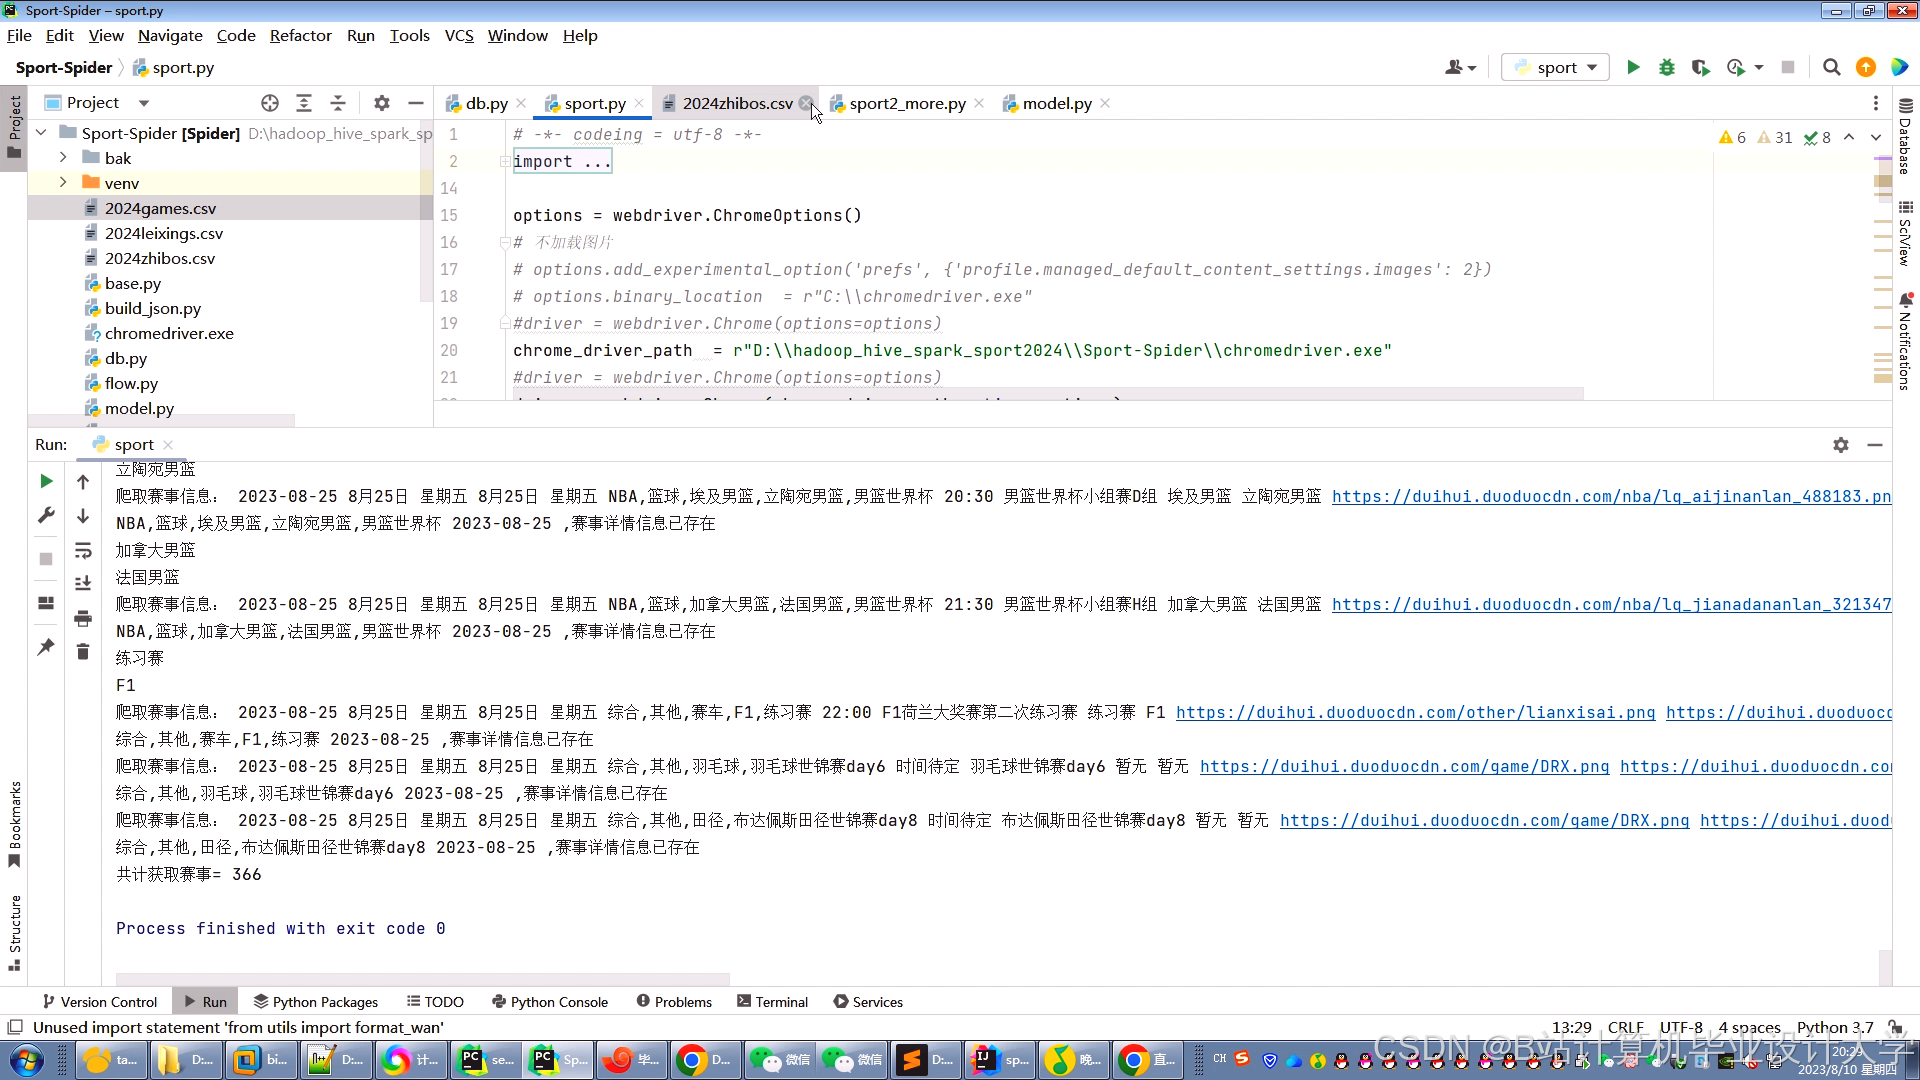
Task: Click the trash icon to clear output
Action: [x=83, y=652]
